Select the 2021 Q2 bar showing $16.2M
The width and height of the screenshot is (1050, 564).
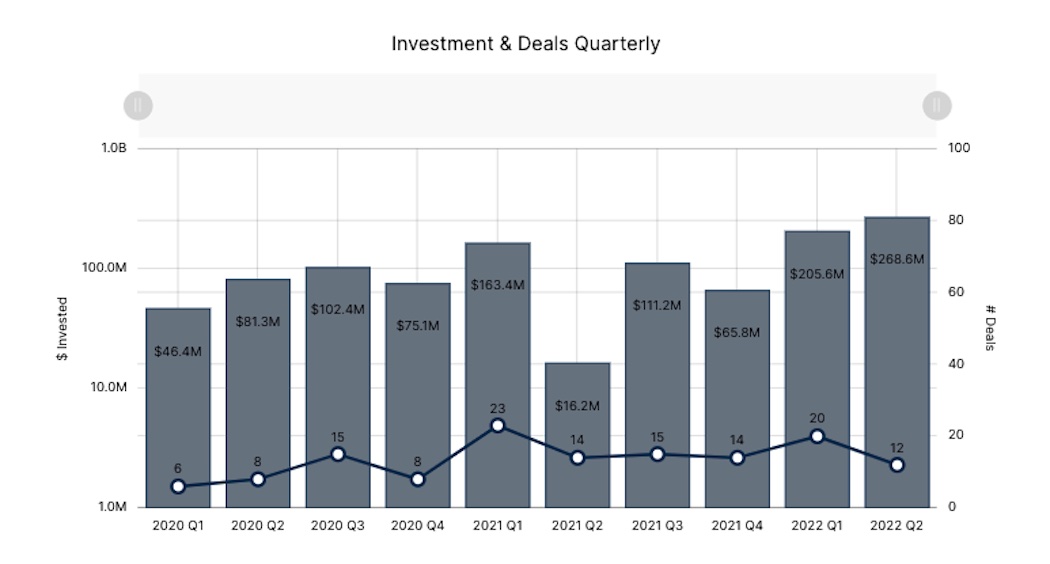tap(578, 420)
